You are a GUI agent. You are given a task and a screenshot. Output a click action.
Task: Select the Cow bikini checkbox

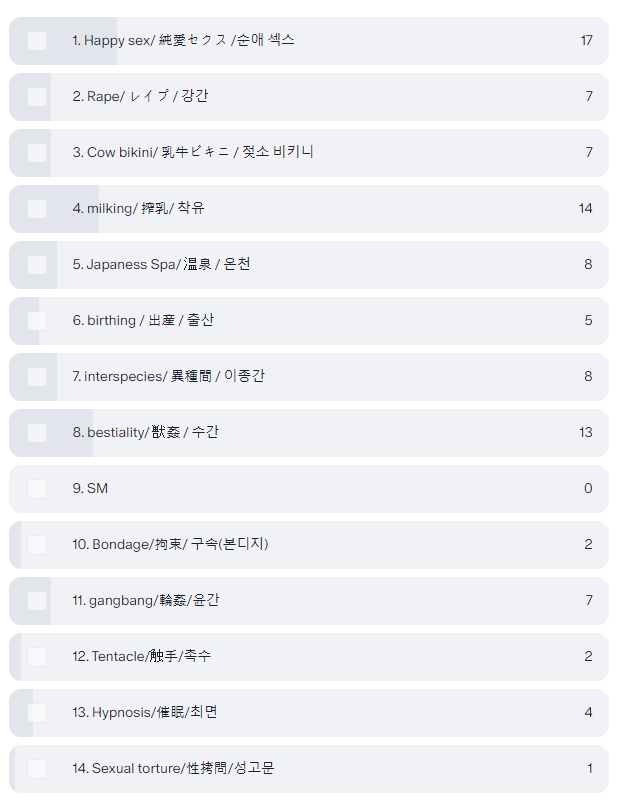click(x=37, y=153)
